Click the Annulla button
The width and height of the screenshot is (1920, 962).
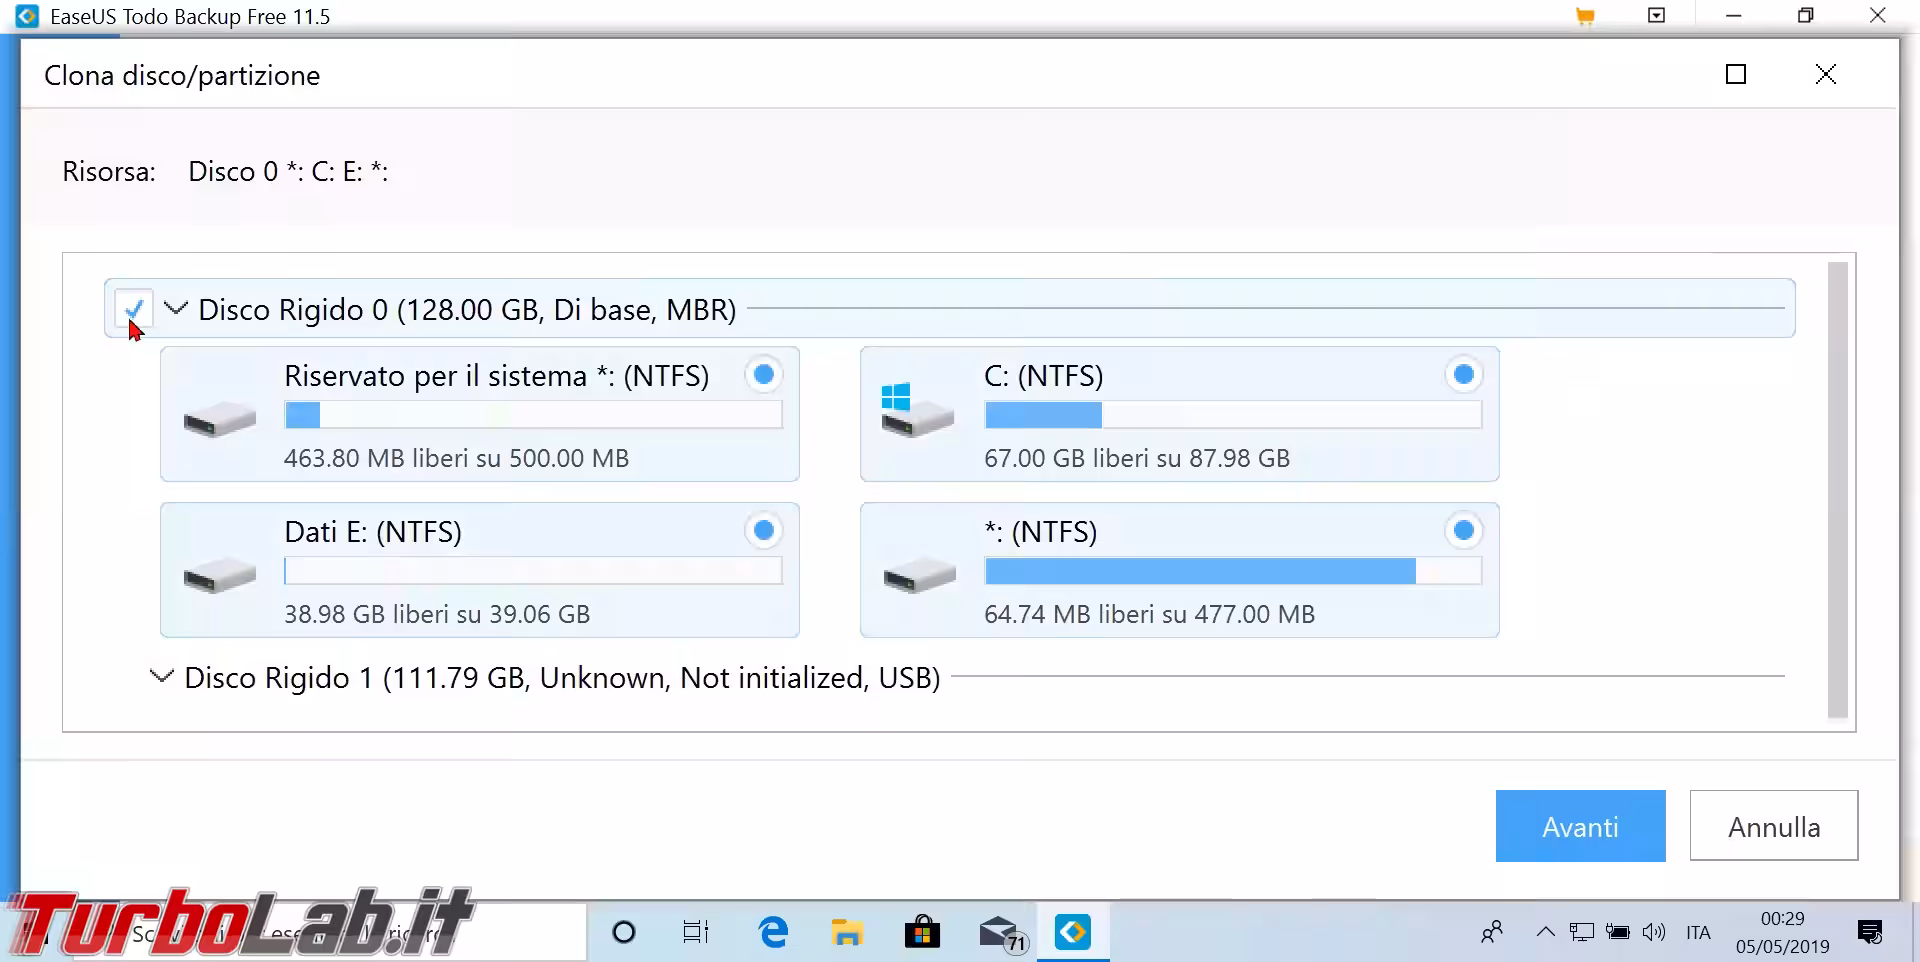1773,826
